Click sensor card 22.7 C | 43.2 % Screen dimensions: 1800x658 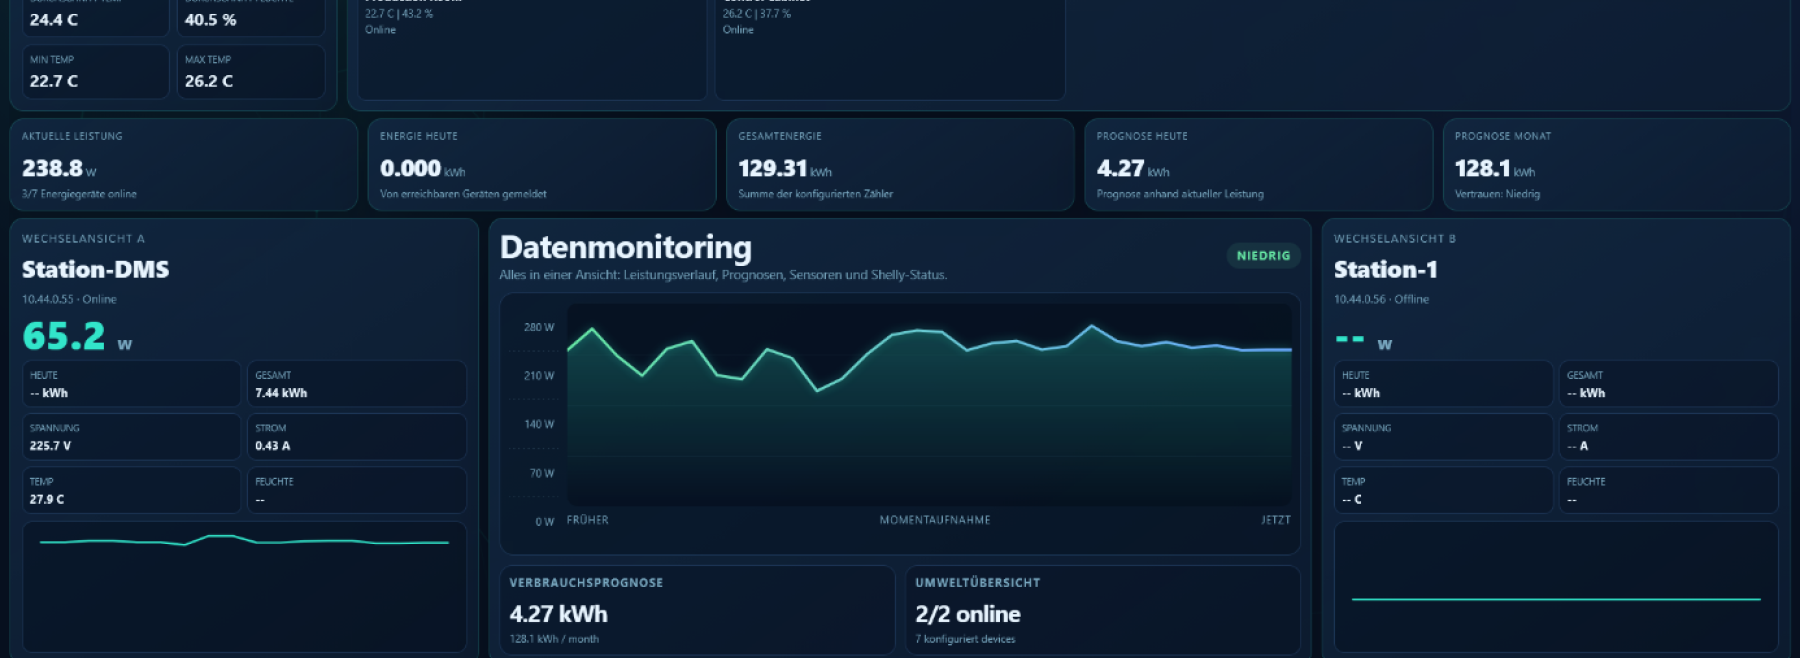532,48
